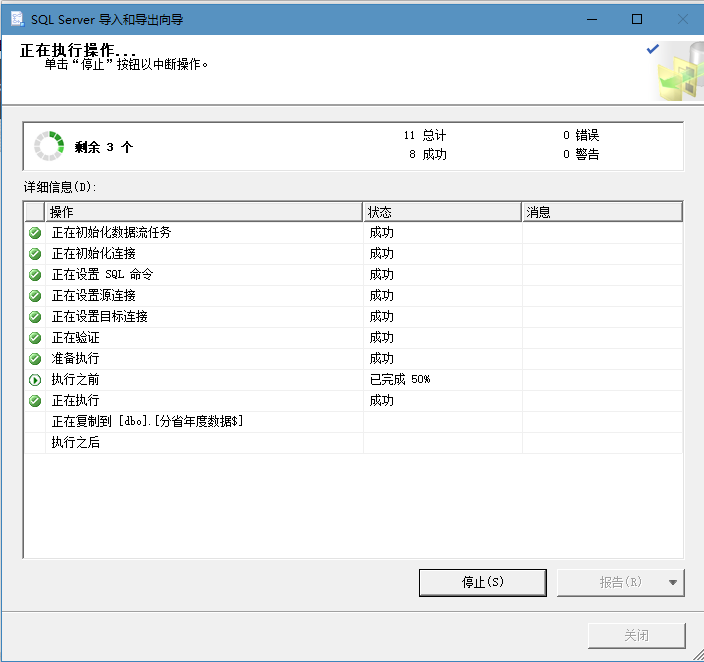Stop the operation with 停止(S)
Image resolution: width=704 pixels, height=662 pixels.
[483, 583]
